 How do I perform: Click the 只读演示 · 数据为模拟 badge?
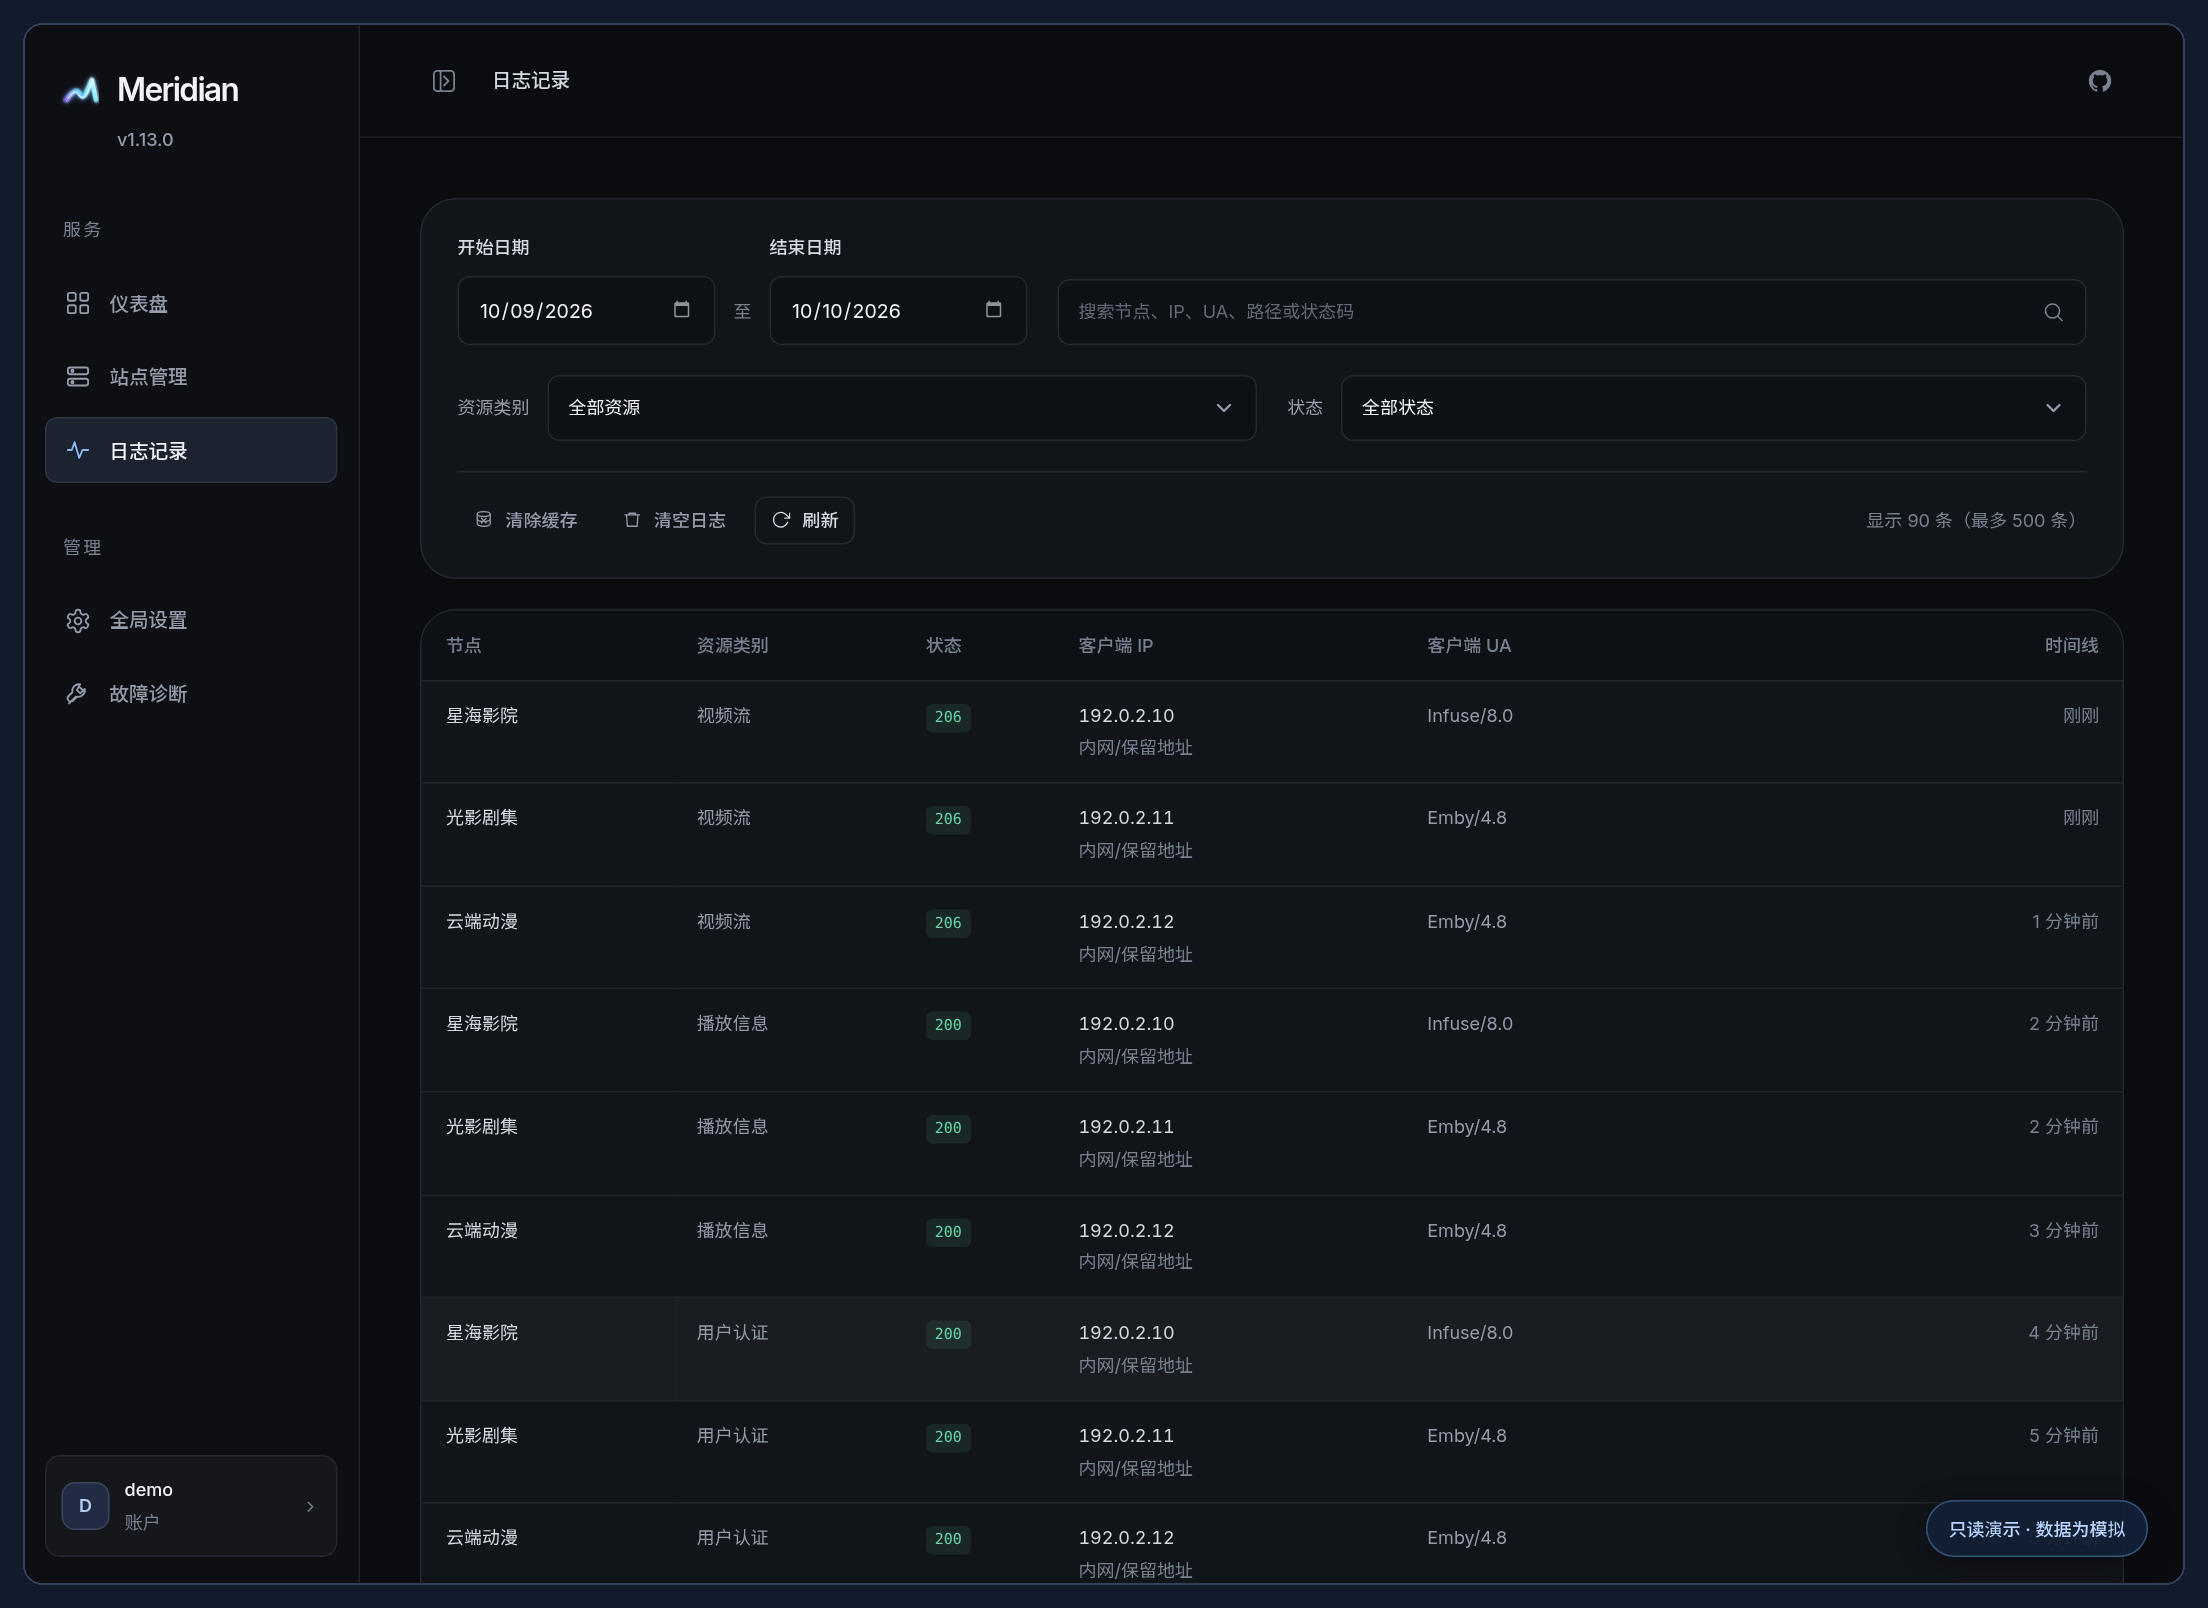coord(2036,1528)
